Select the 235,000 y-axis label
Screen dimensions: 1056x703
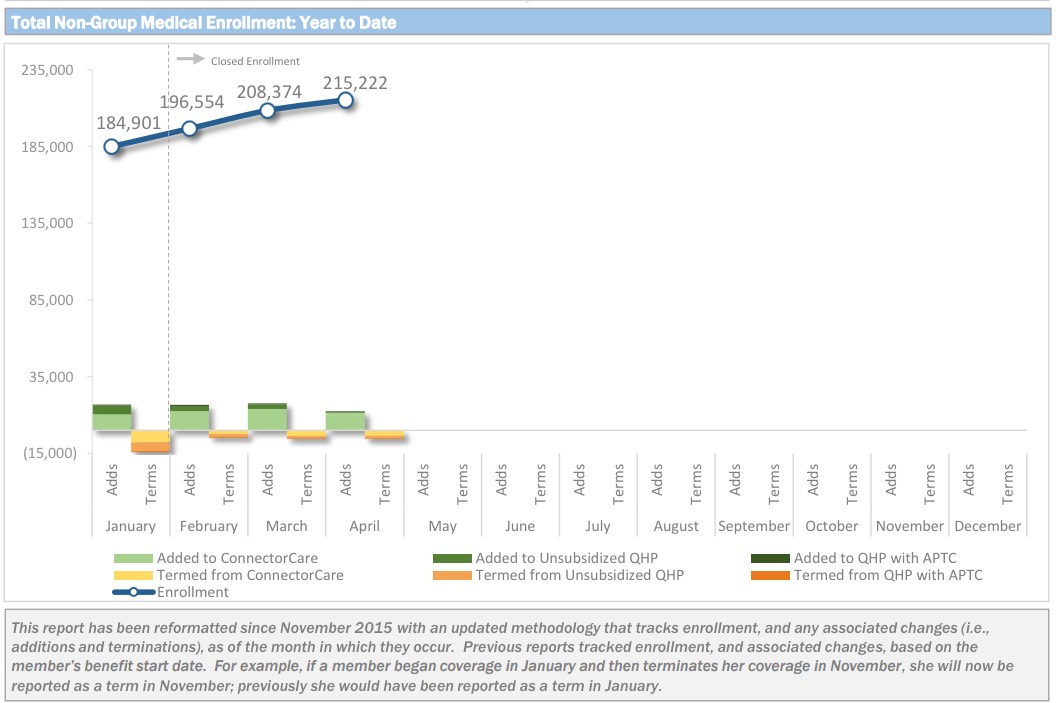pyautogui.click(x=47, y=70)
